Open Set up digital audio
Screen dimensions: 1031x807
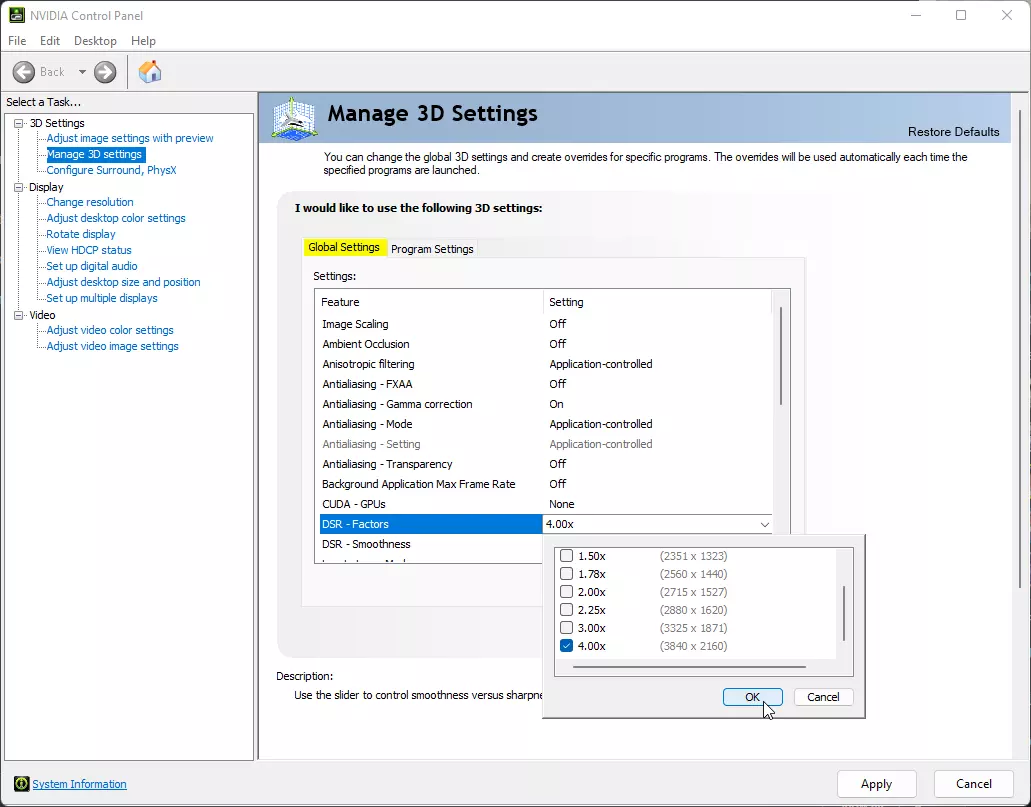tap(91, 266)
